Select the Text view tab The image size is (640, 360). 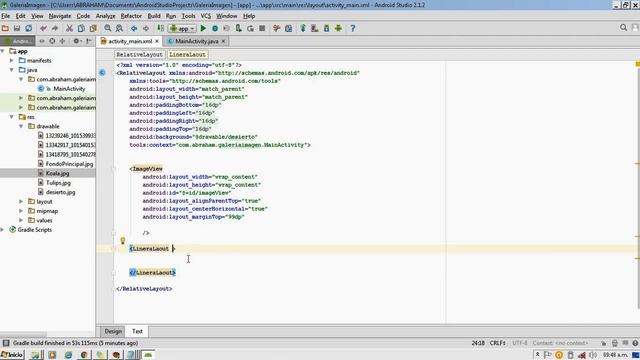[x=137, y=331]
